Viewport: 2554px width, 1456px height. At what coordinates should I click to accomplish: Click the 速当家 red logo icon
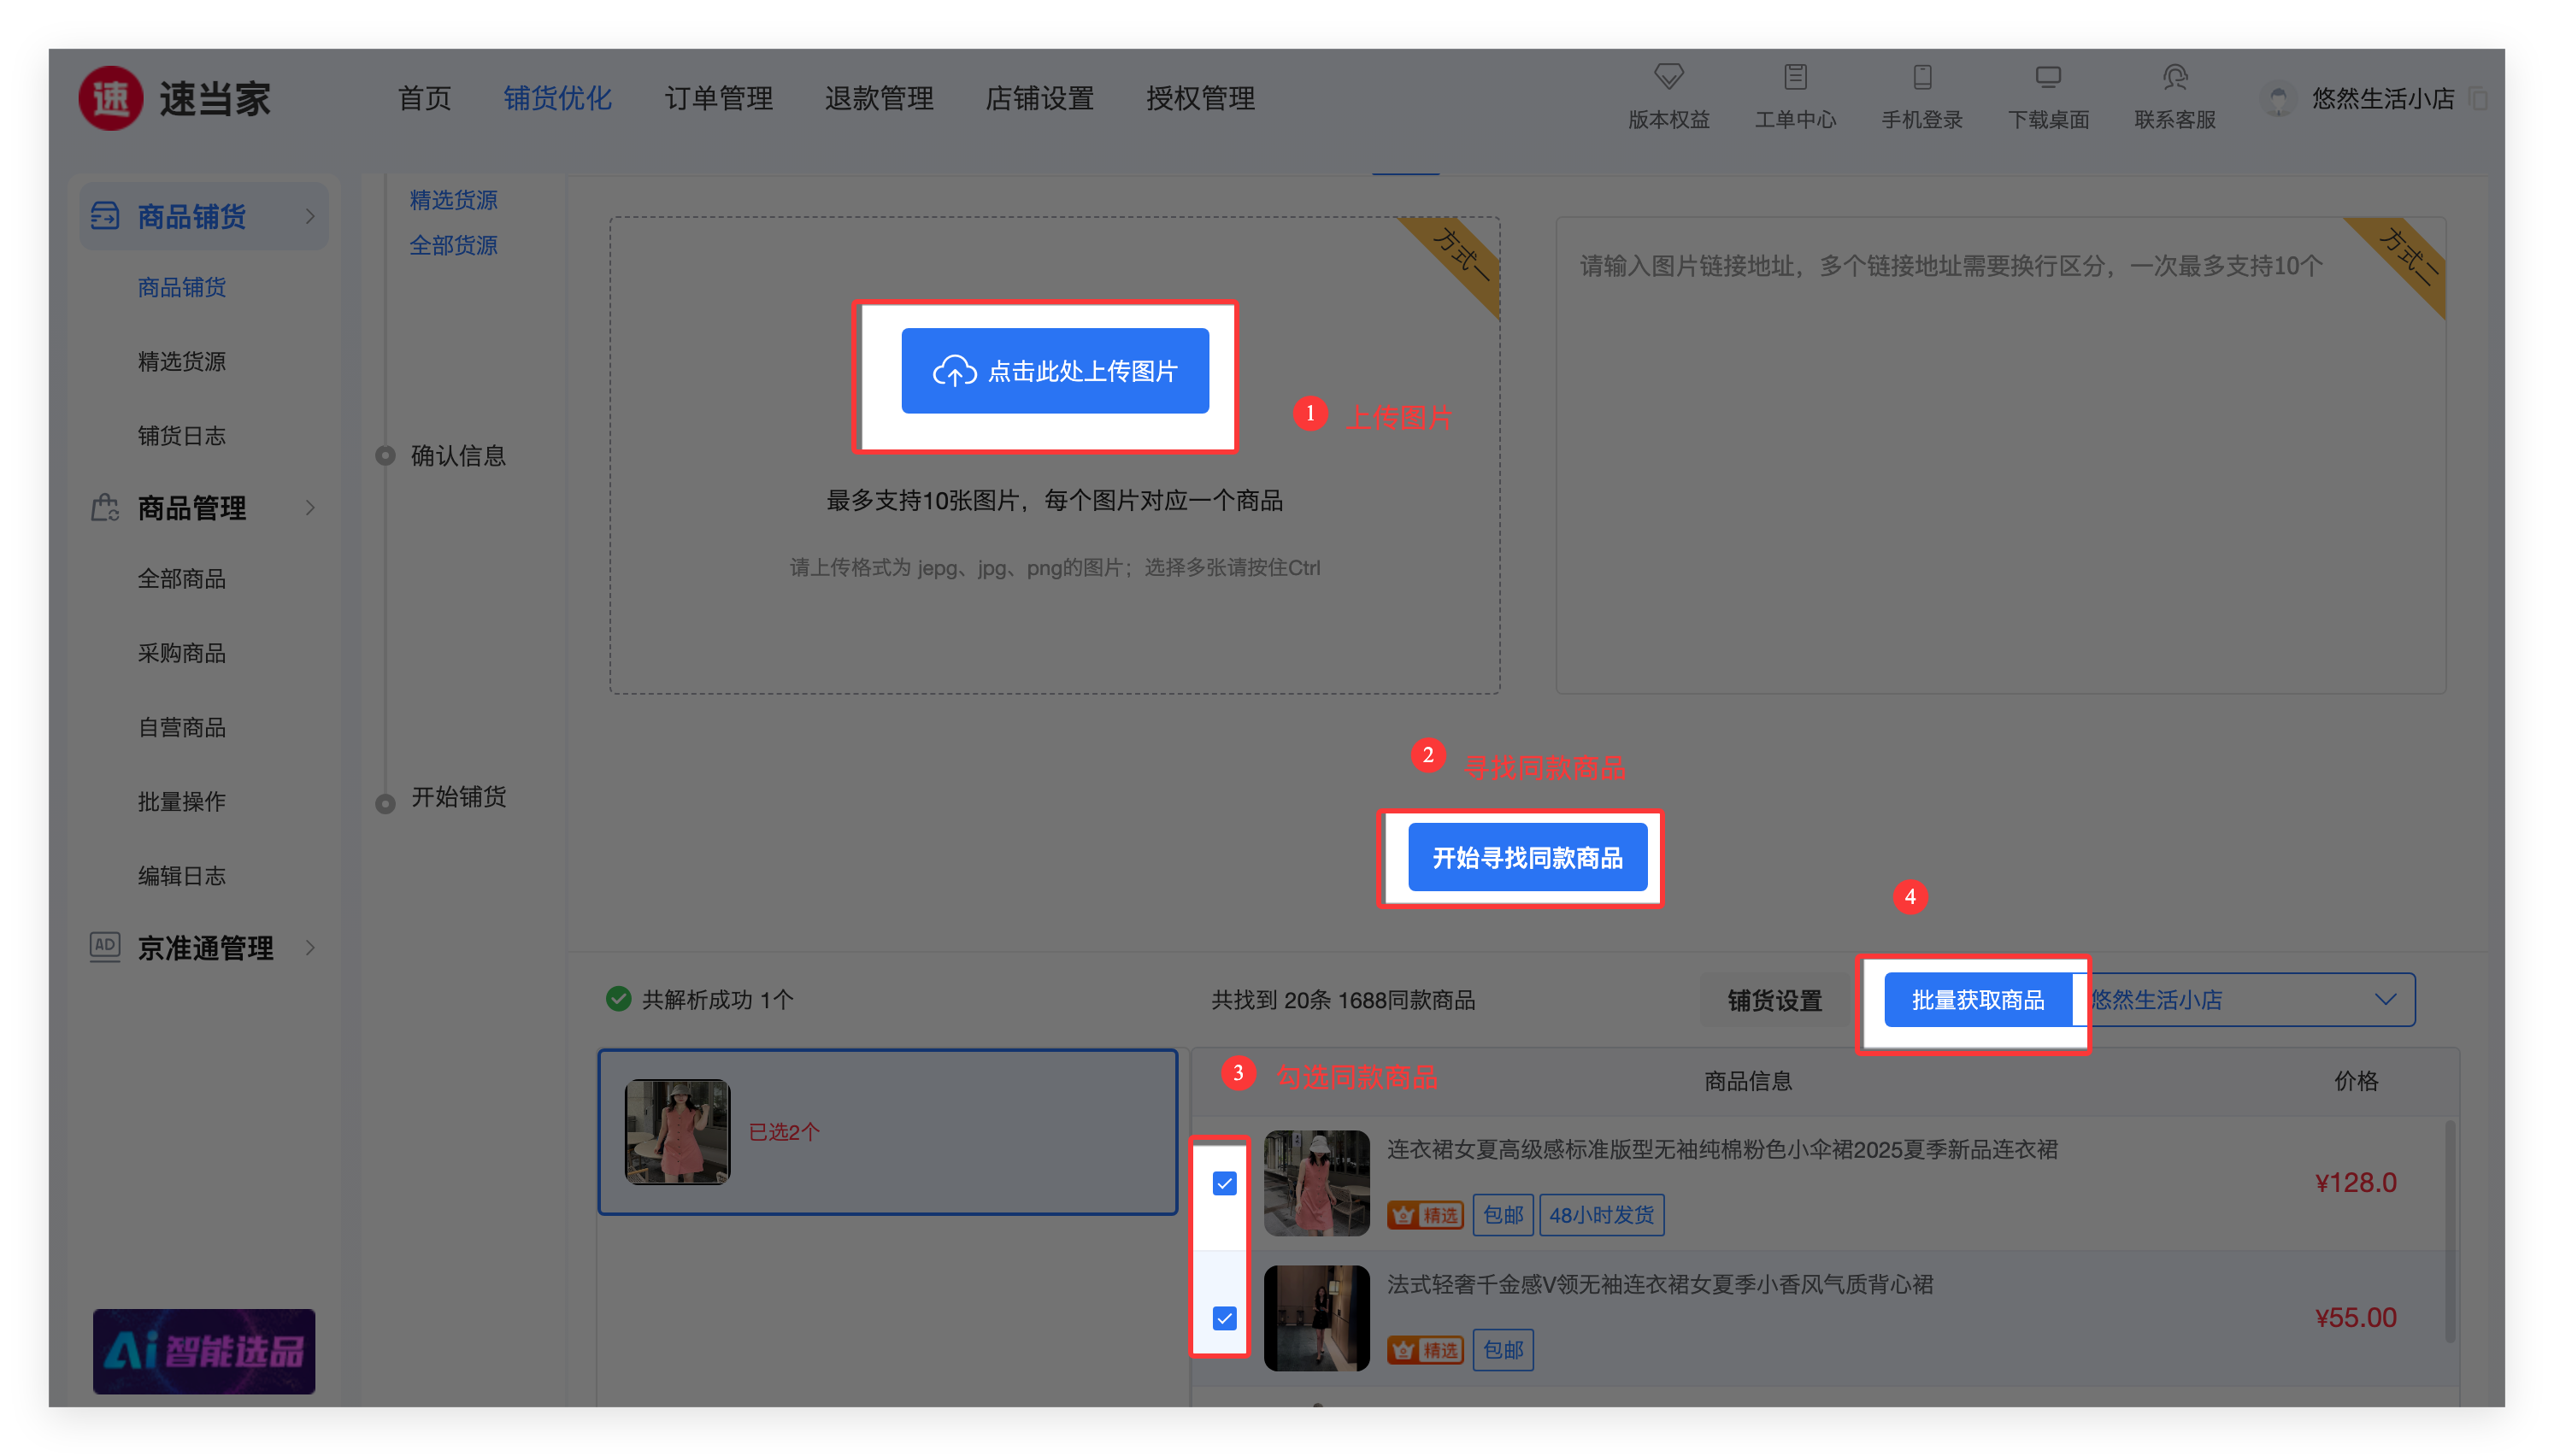pyautogui.click(x=110, y=98)
